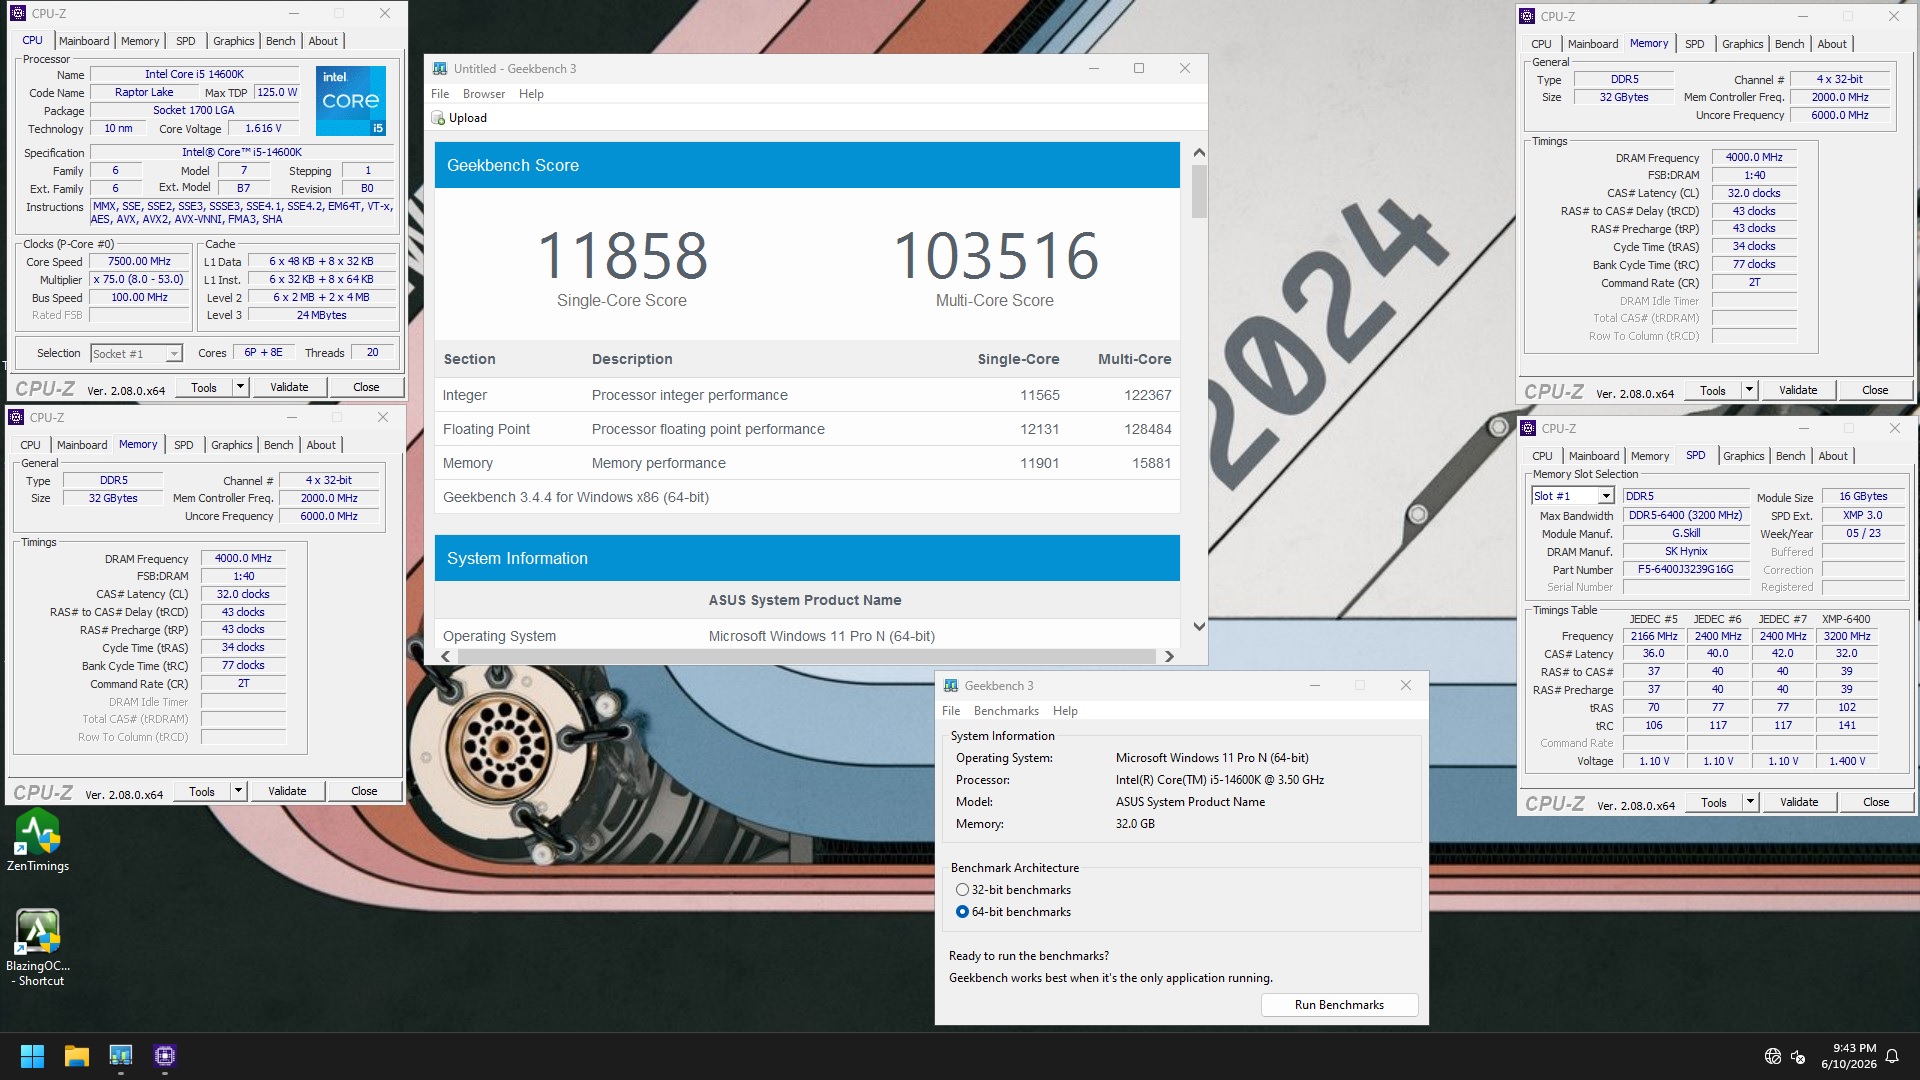Click Core Speed value 7500.00 MHz

tap(140, 262)
